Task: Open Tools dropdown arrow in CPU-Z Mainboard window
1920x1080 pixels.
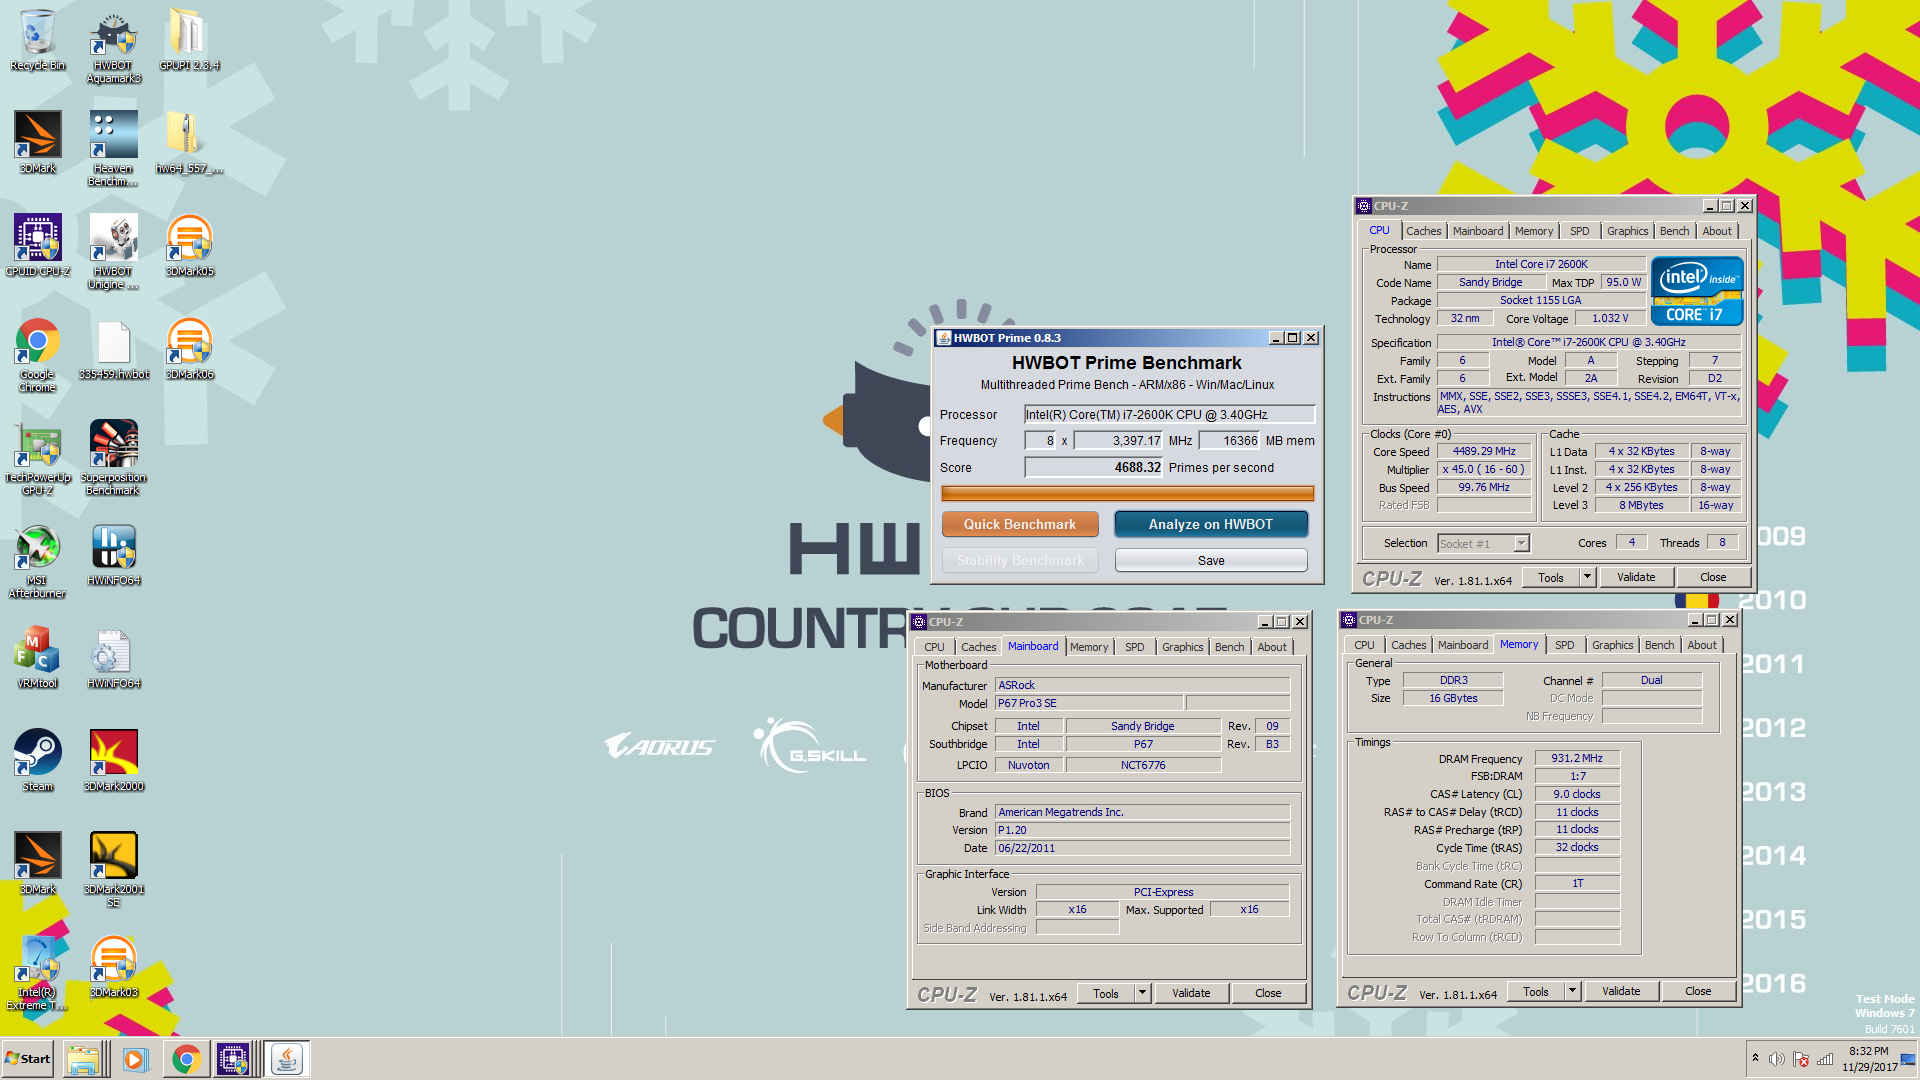Action: (1142, 993)
